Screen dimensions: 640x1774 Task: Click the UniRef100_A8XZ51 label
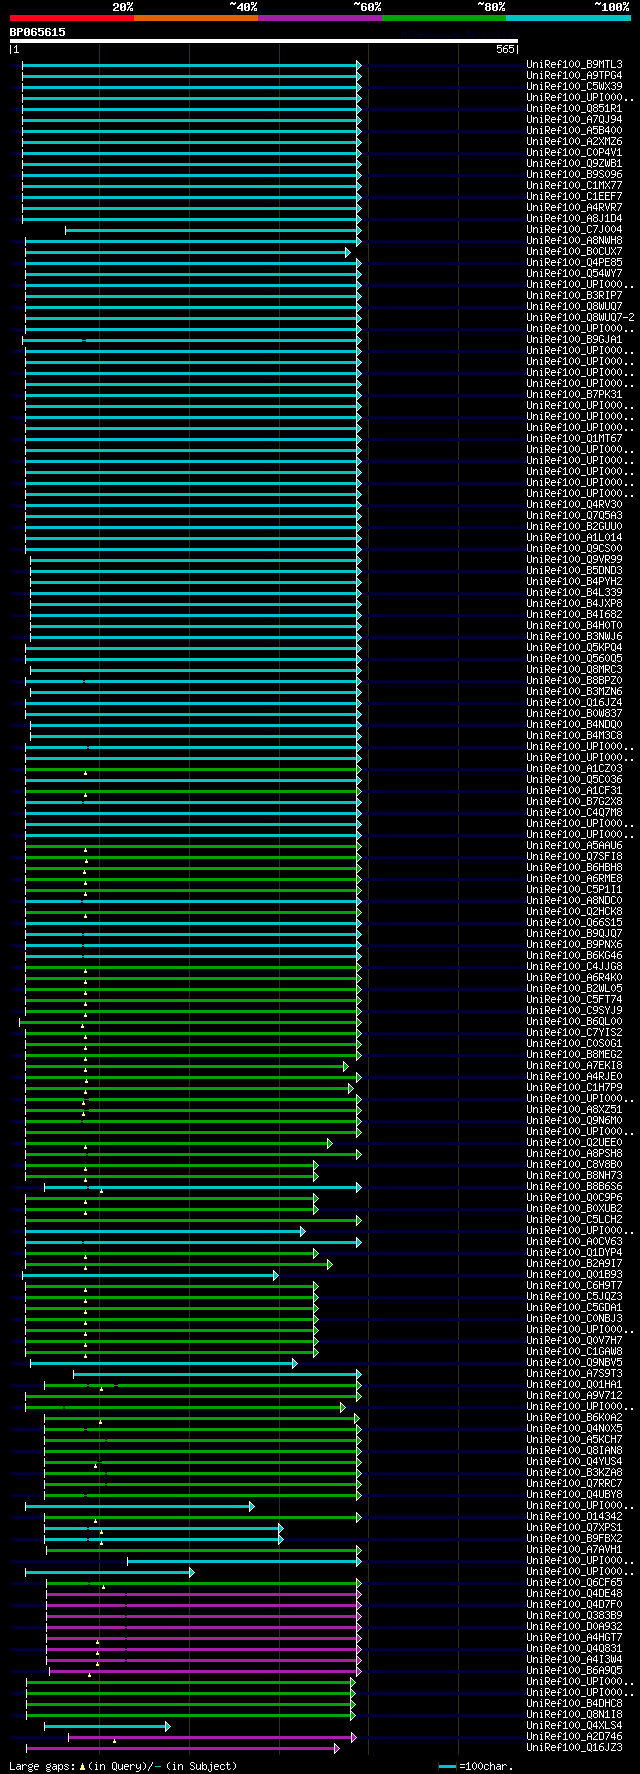574,1110
